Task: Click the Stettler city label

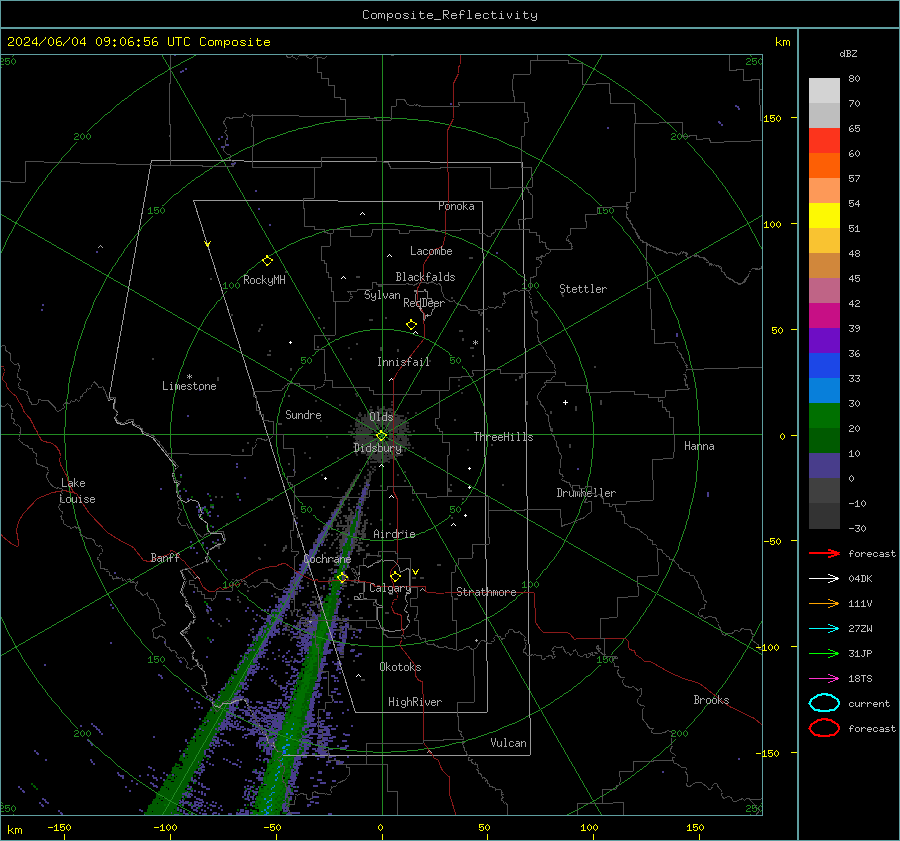Action: tap(583, 289)
